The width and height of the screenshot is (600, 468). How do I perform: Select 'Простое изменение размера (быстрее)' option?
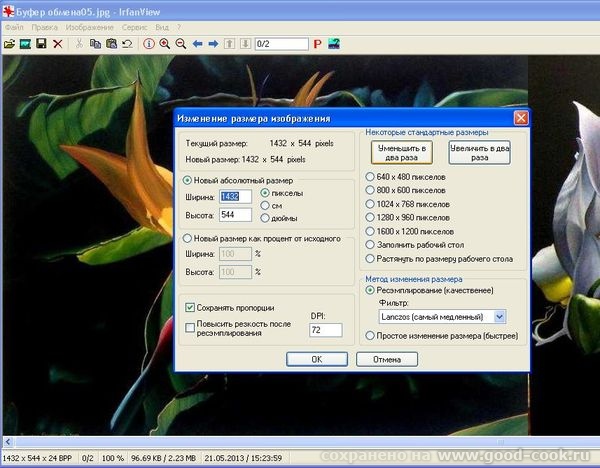click(371, 336)
